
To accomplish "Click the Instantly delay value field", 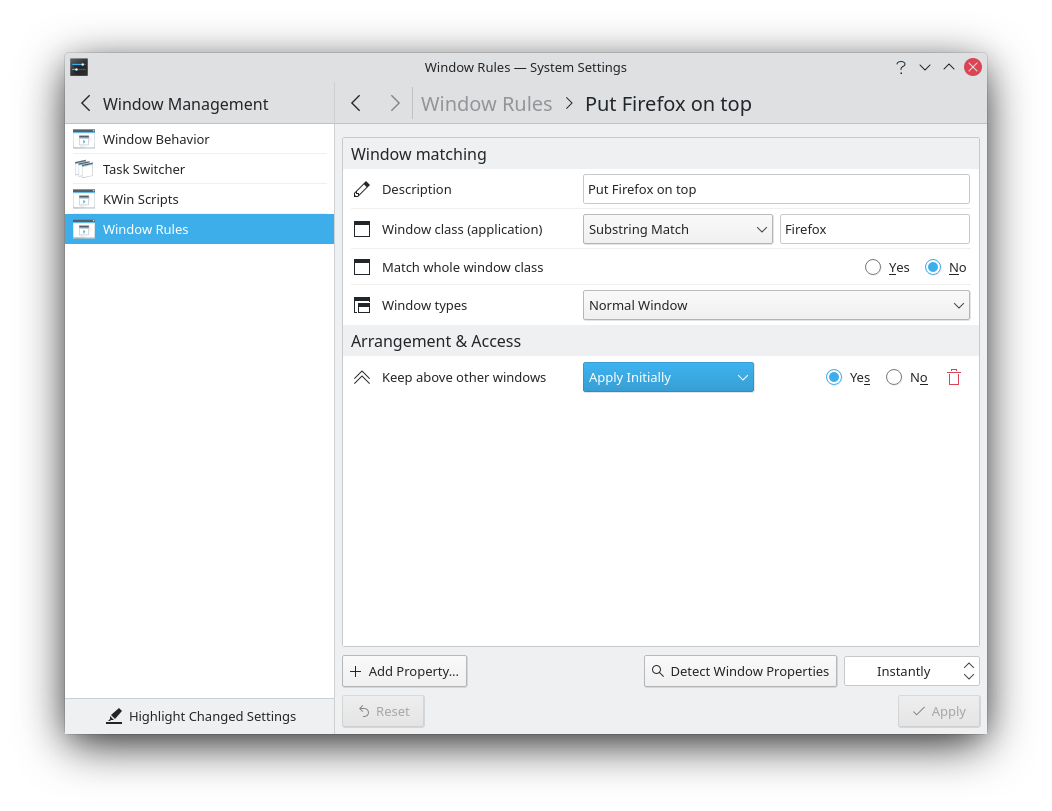I will click(x=903, y=671).
